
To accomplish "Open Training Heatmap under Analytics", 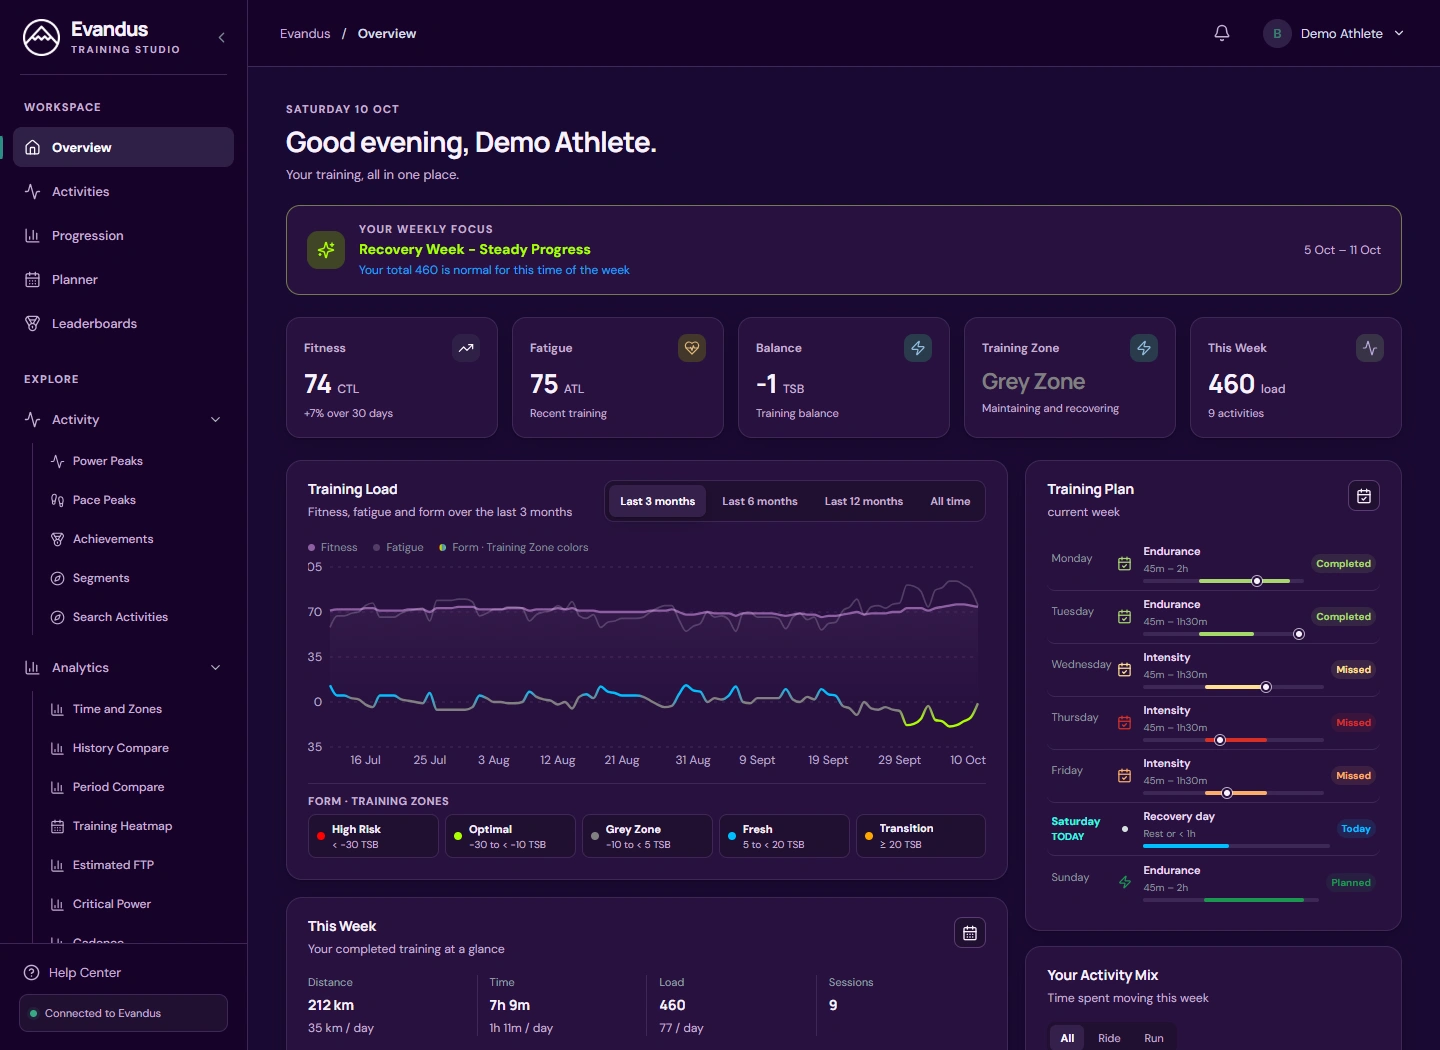I will click(x=137, y=826).
